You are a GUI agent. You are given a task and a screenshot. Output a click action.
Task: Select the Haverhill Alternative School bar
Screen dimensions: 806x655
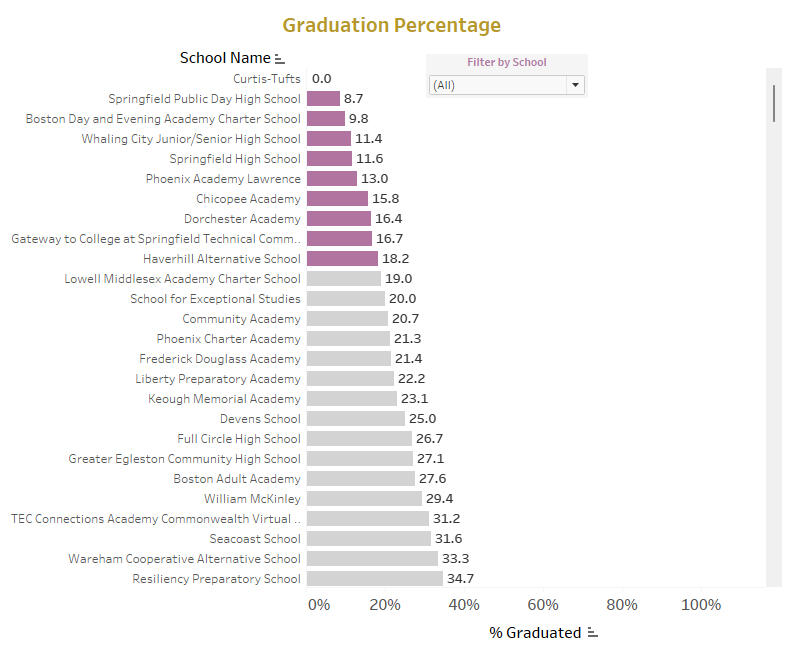[342, 259]
